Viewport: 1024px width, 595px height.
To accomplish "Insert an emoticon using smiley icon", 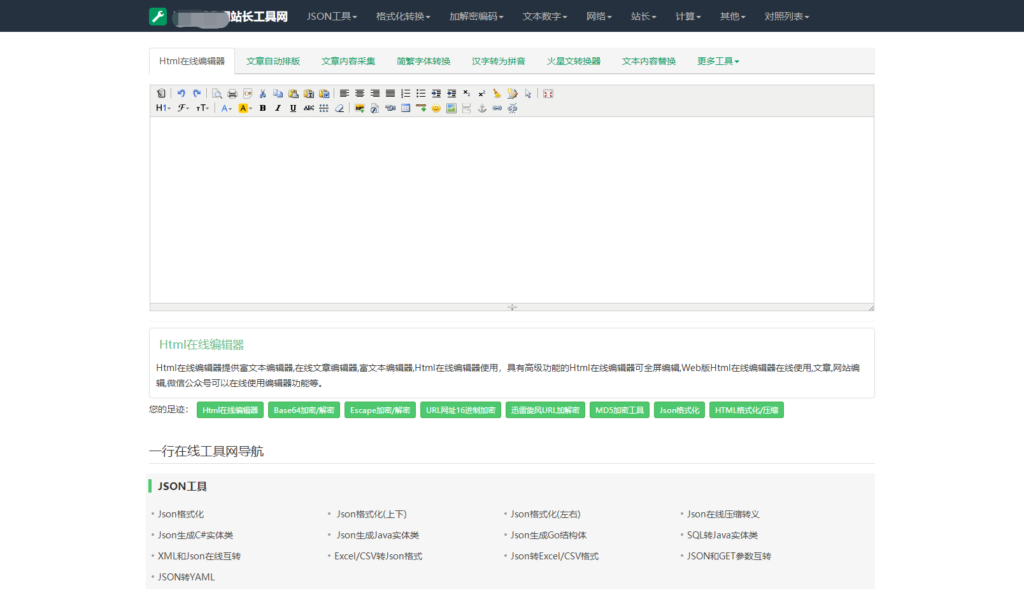I will click(436, 108).
